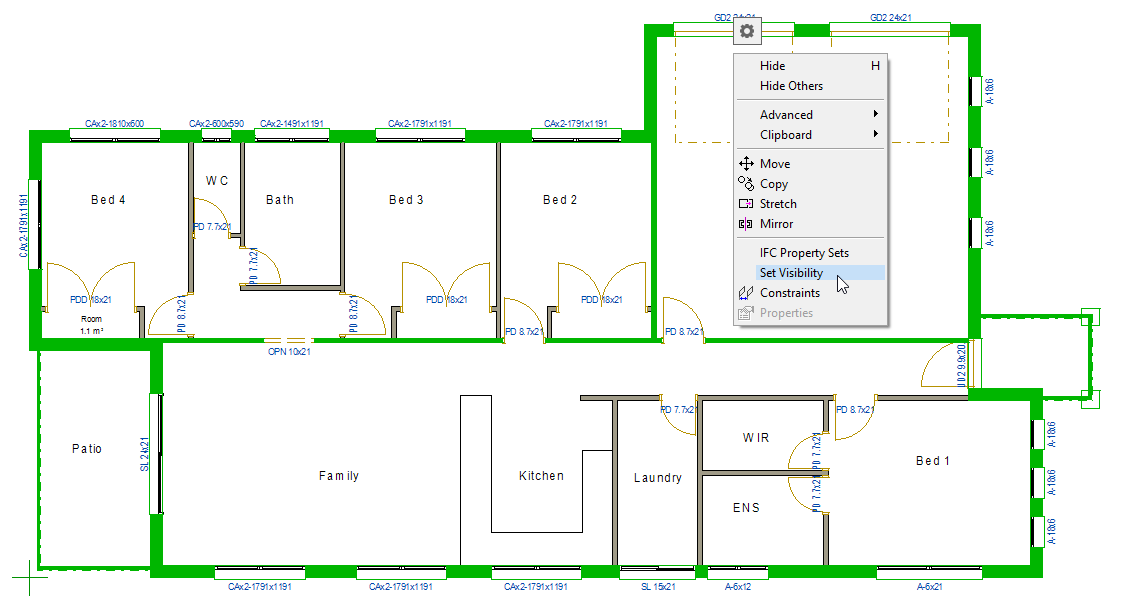Screen dimensions: 1125x607
Task: Expand the Clipboard submenu
Action: click(785, 134)
